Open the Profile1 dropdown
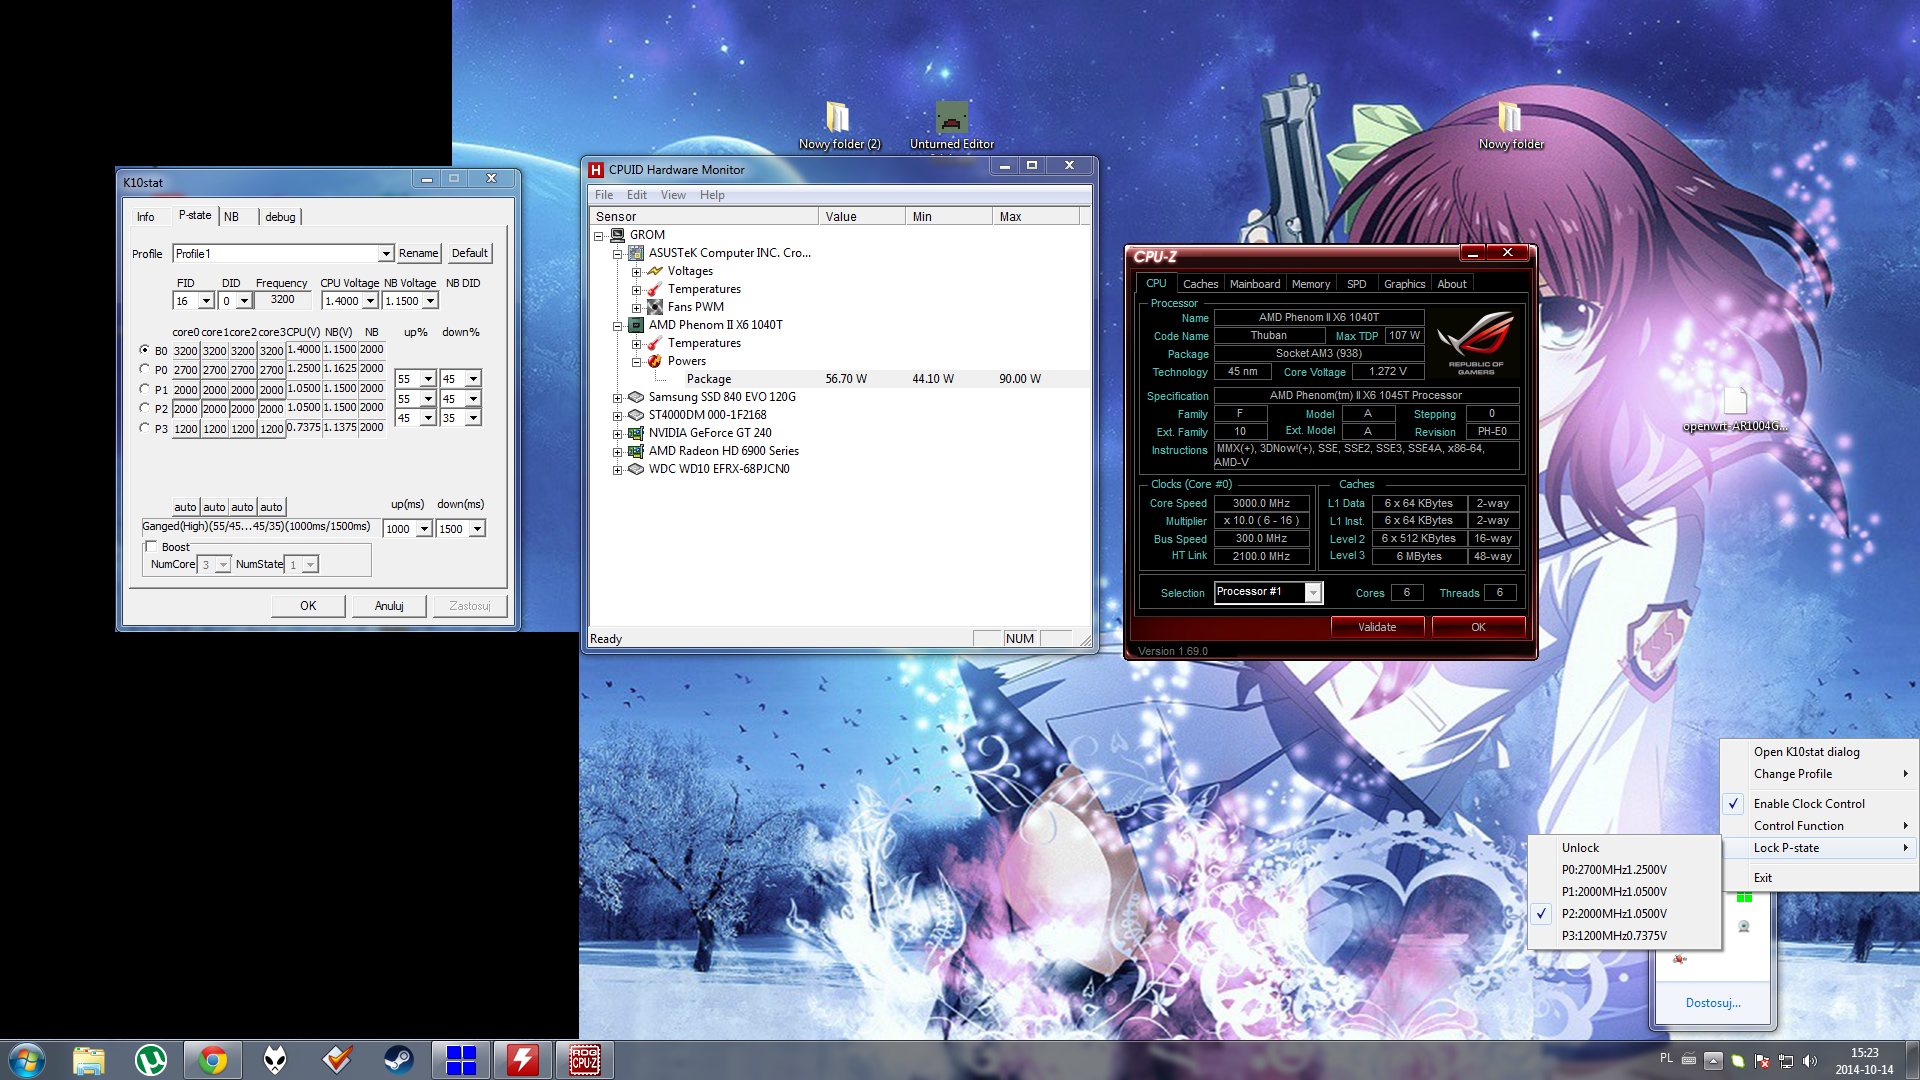This screenshot has width=1920, height=1080. [385, 254]
